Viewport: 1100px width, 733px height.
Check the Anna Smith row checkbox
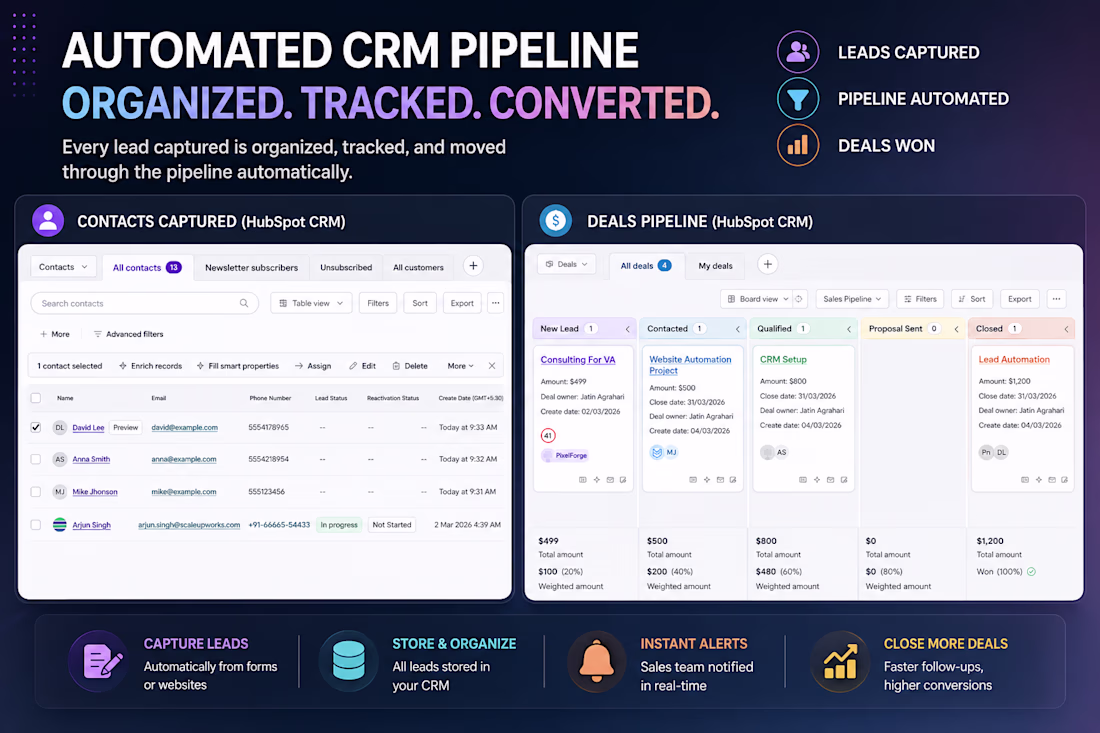pos(36,459)
